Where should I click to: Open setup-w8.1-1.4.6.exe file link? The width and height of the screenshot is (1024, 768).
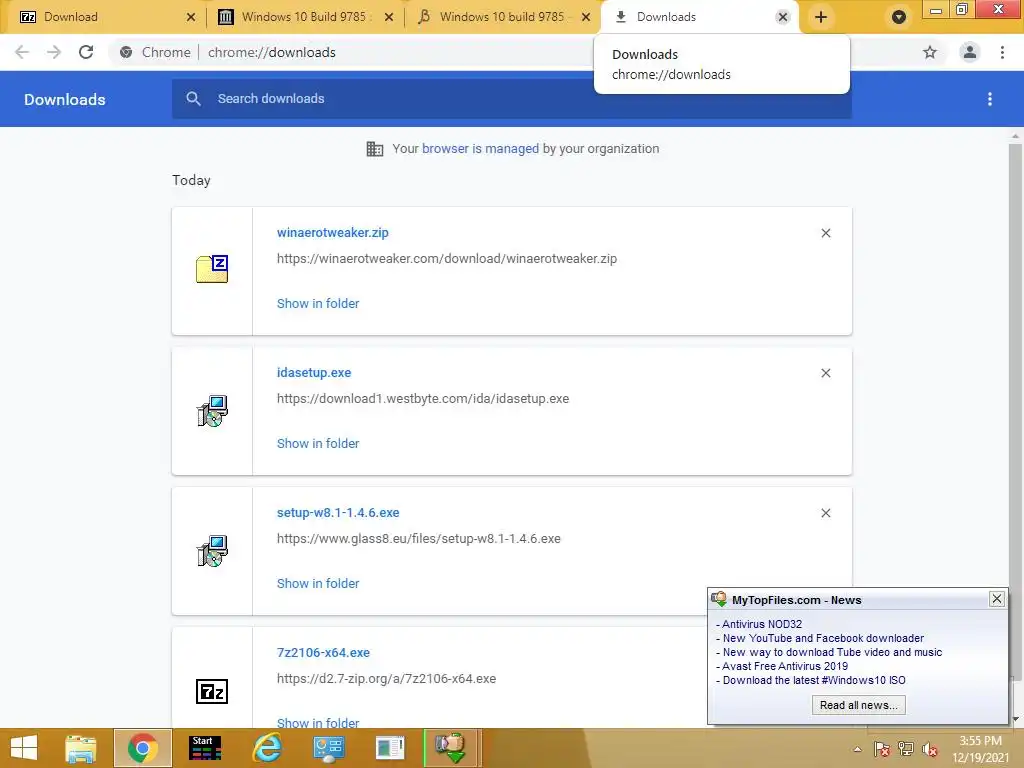tap(338, 513)
